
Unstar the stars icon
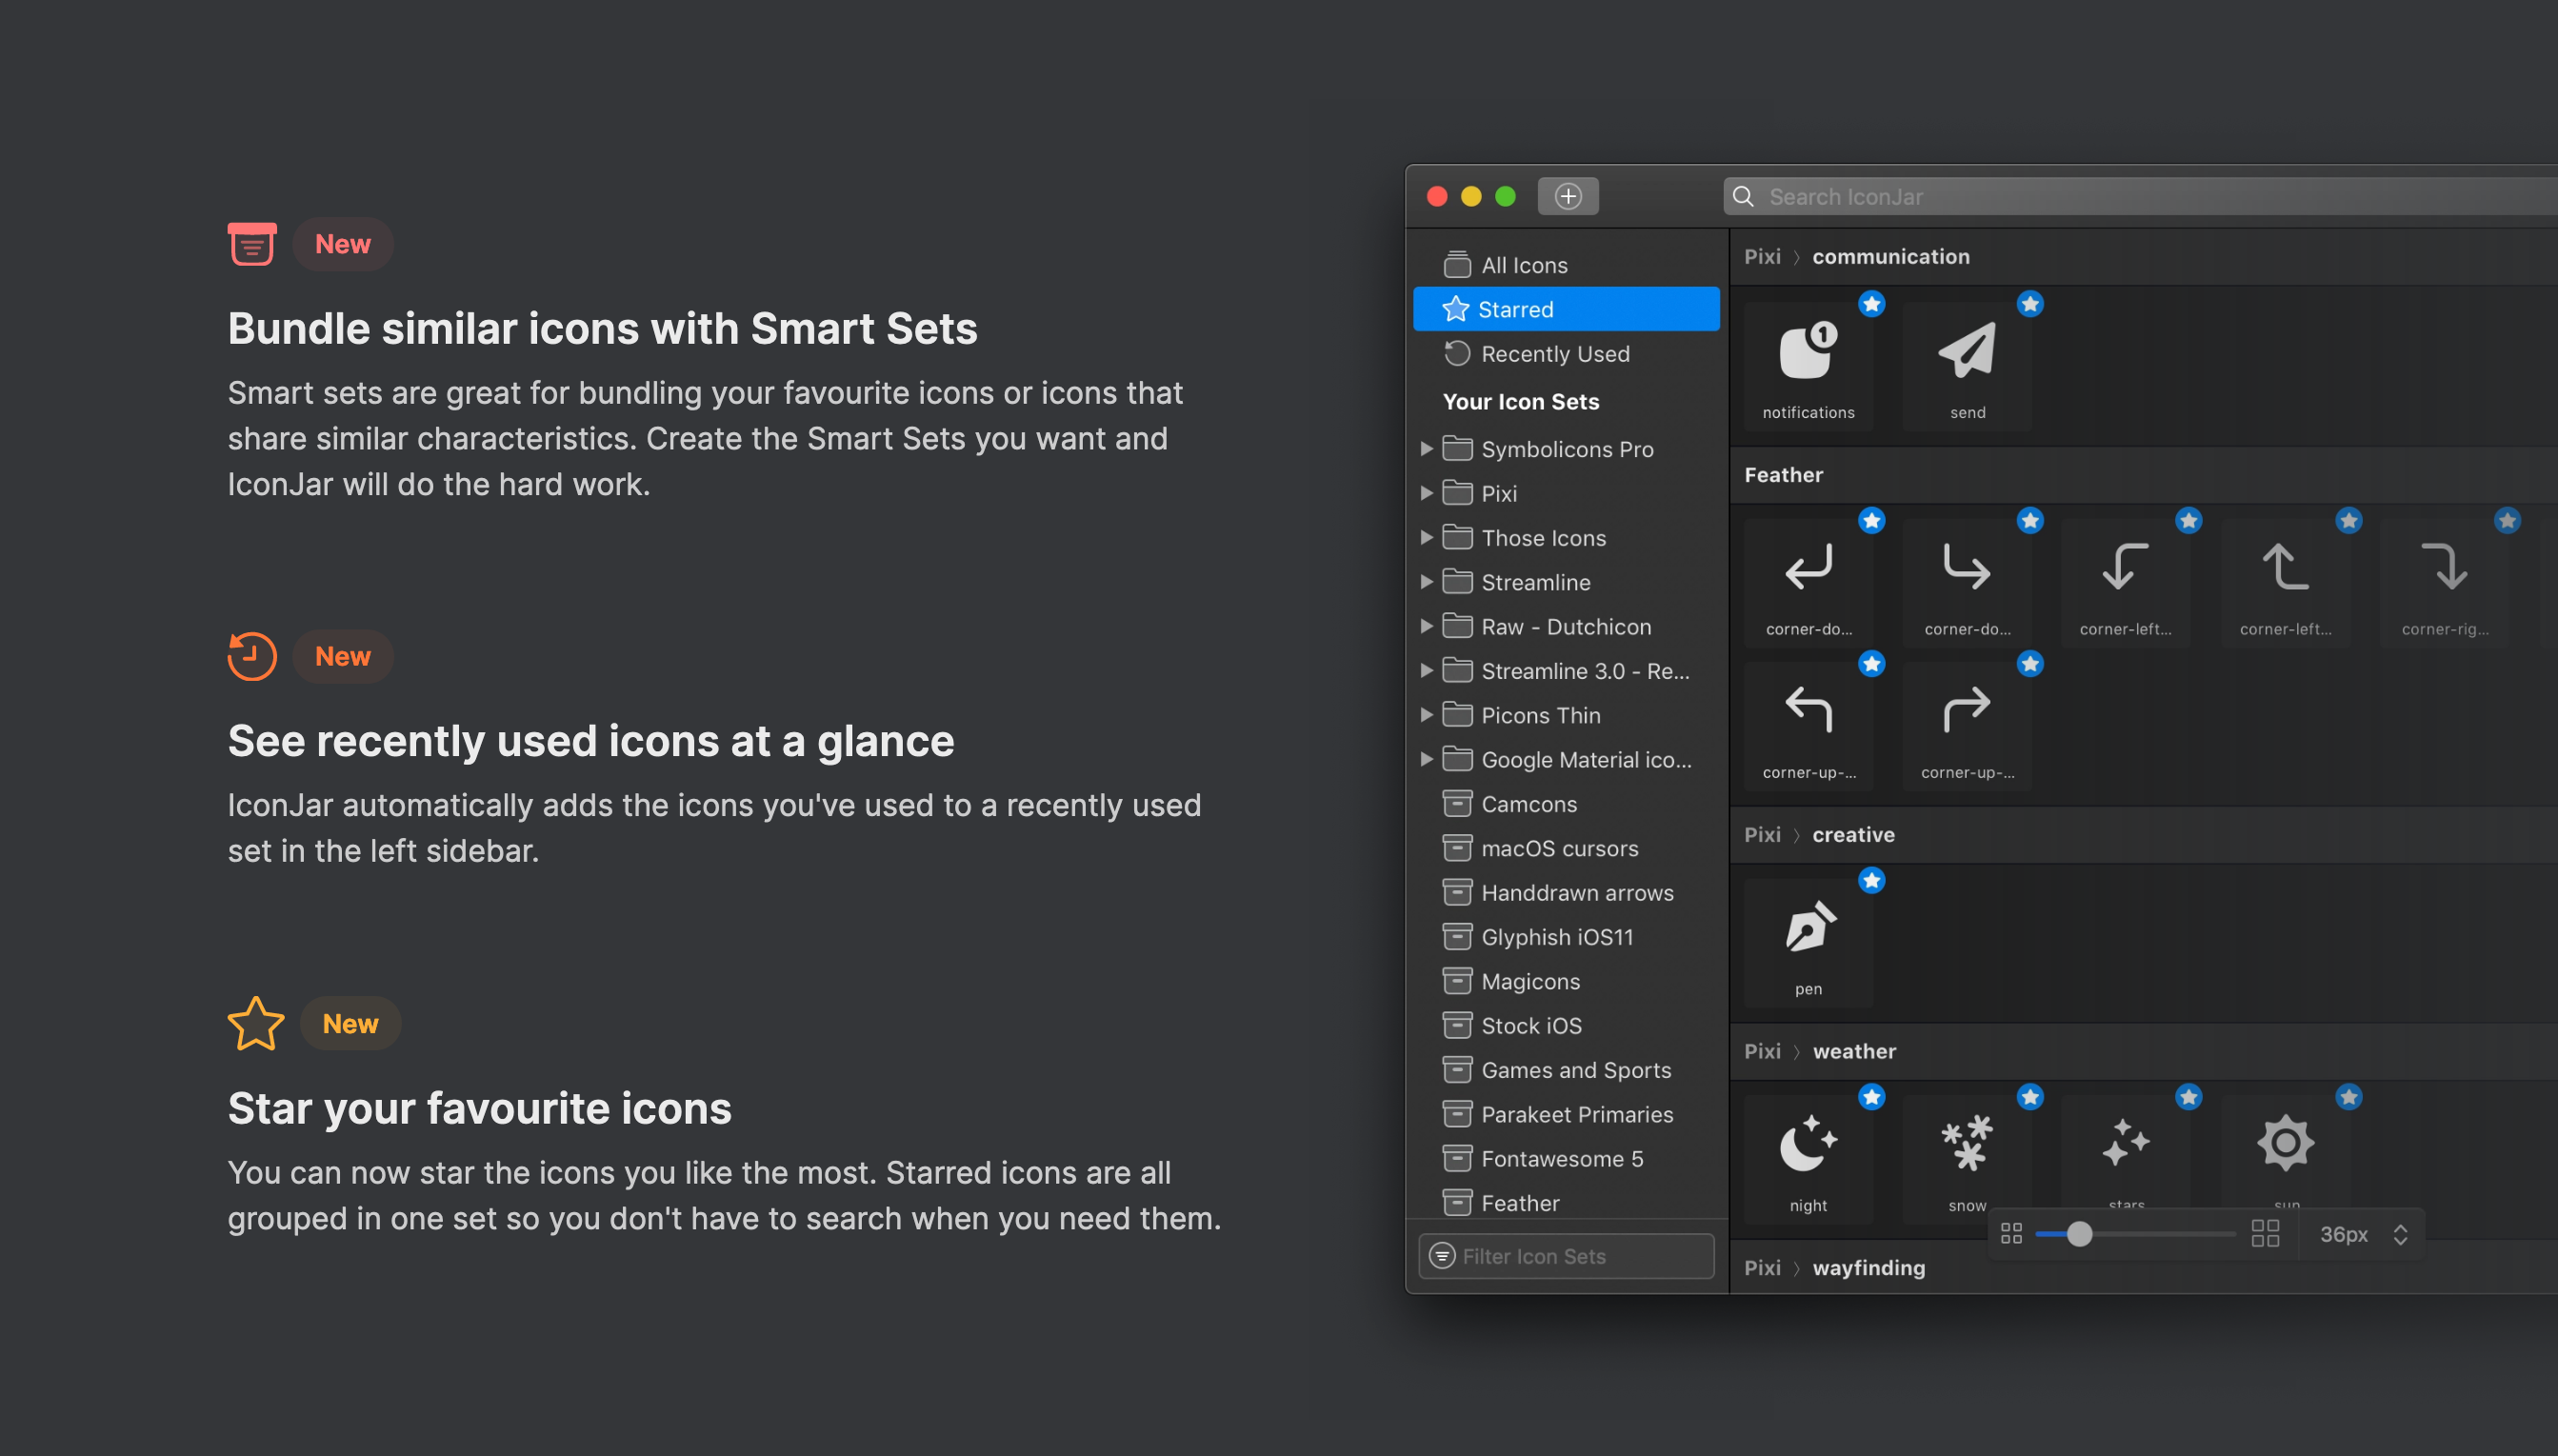click(x=2189, y=1097)
